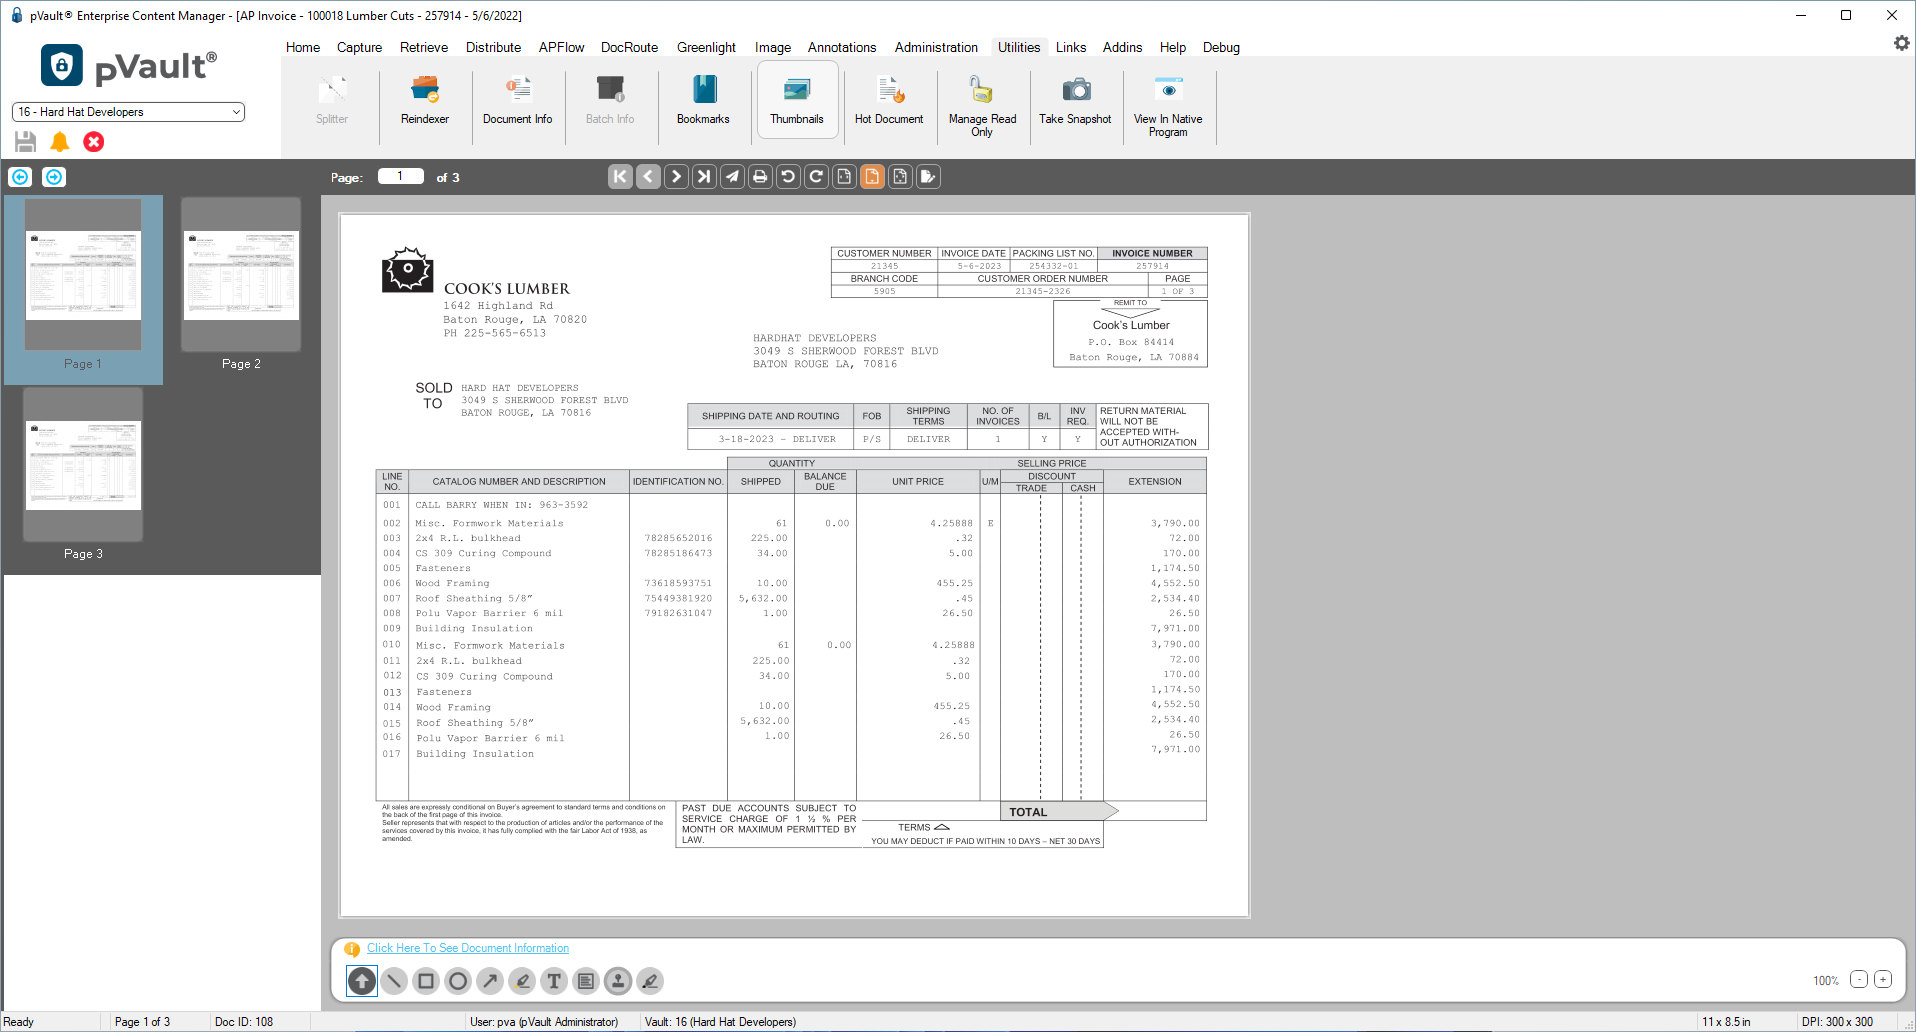Open the Capture menu
The width and height of the screenshot is (1916, 1032).
[359, 47]
